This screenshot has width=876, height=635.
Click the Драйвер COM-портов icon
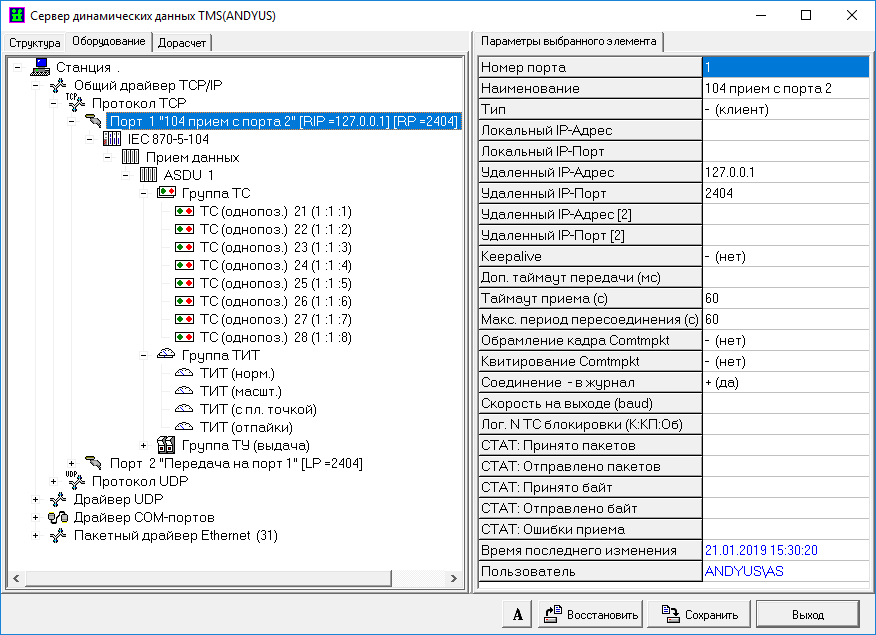click(58, 517)
